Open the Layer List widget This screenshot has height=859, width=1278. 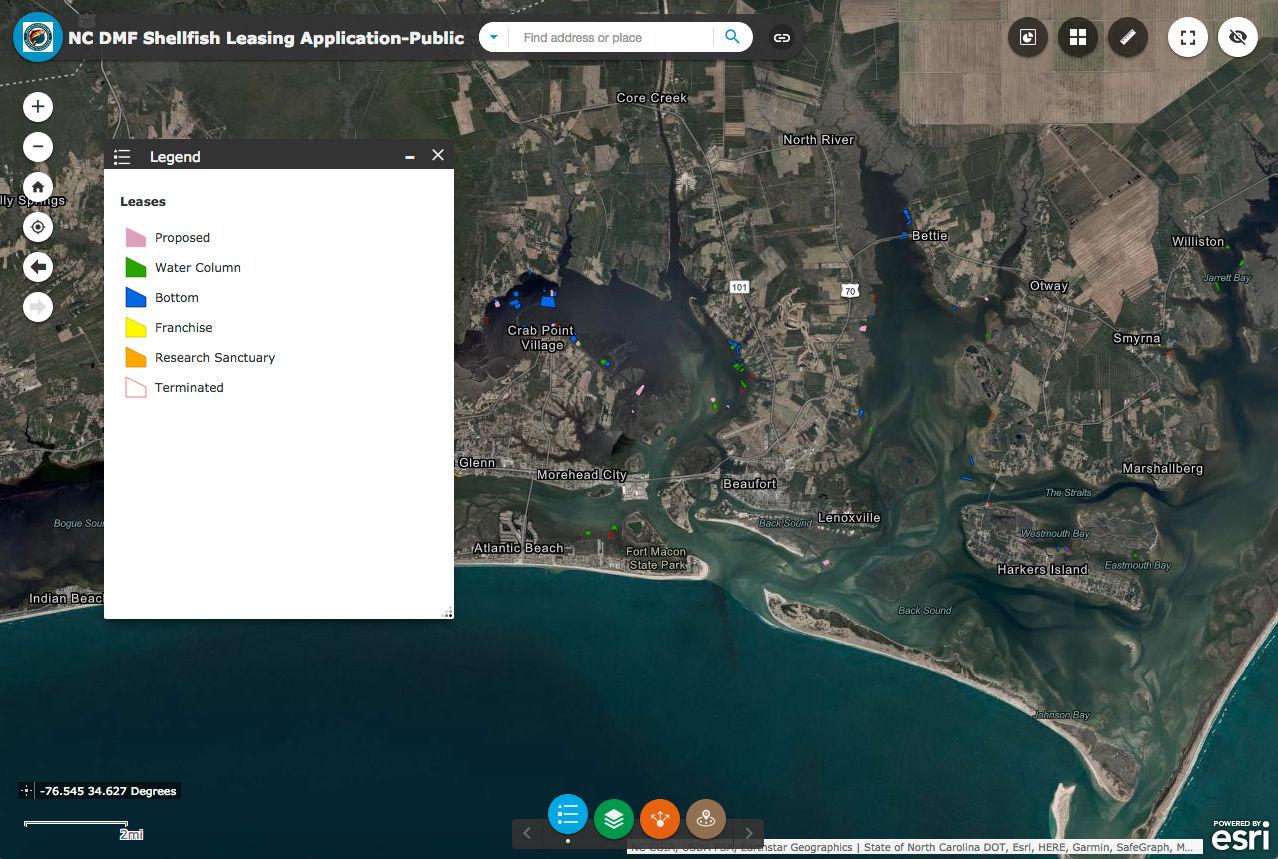pyautogui.click(x=614, y=817)
